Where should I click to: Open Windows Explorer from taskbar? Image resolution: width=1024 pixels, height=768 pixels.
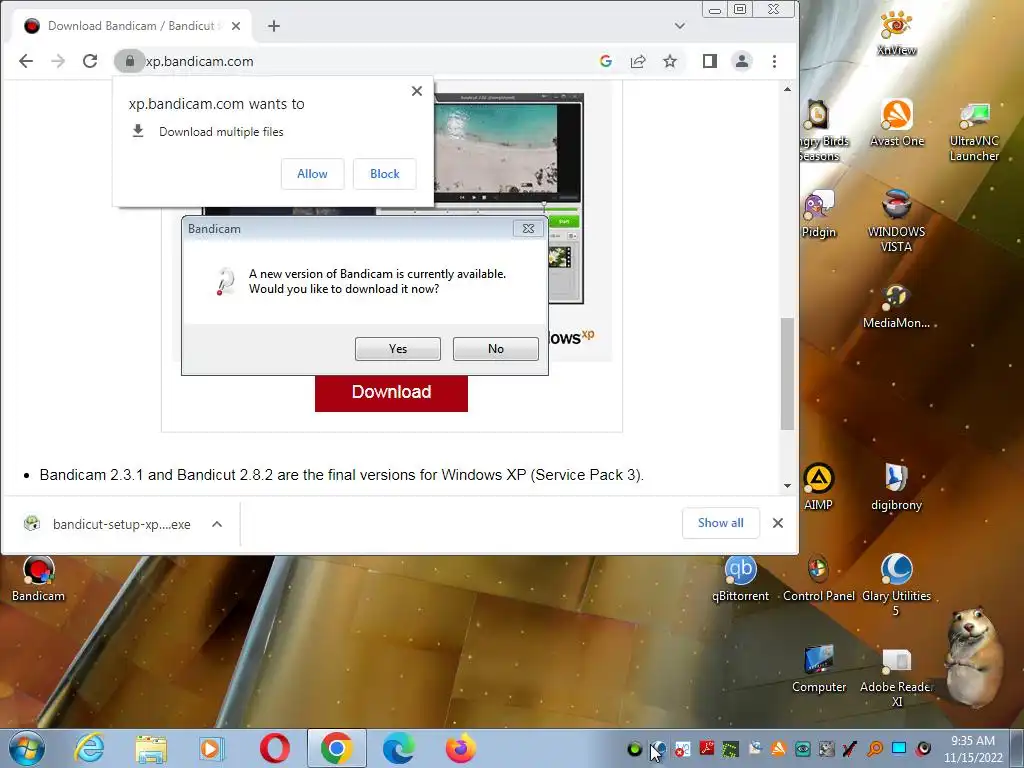[151, 748]
